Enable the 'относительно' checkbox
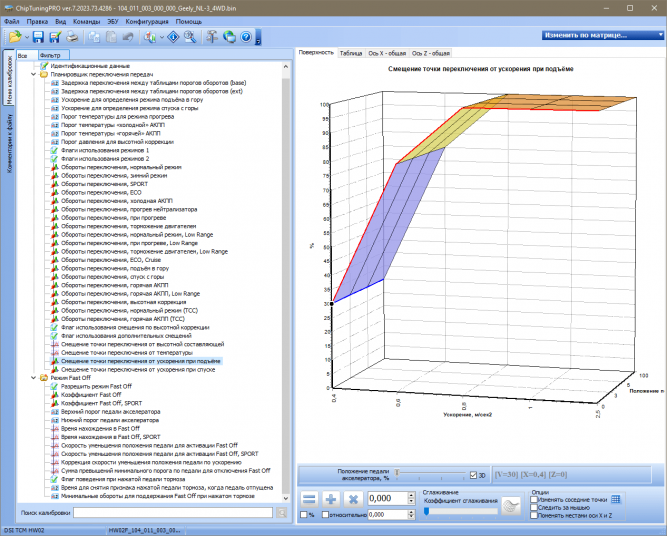The height and width of the screenshot is (536, 667). click(325, 515)
